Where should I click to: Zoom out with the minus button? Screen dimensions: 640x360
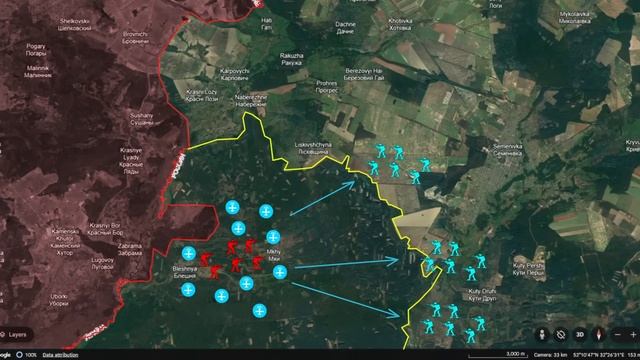(618, 335)
